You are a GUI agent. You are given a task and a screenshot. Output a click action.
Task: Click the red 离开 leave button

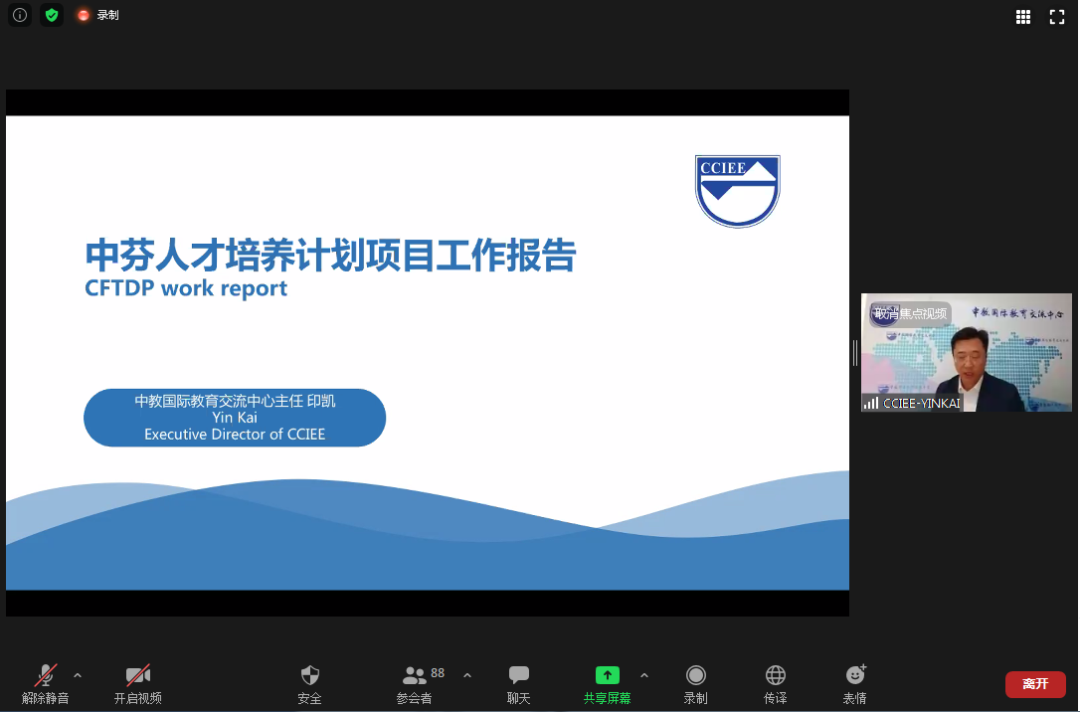click(1035, 684)
